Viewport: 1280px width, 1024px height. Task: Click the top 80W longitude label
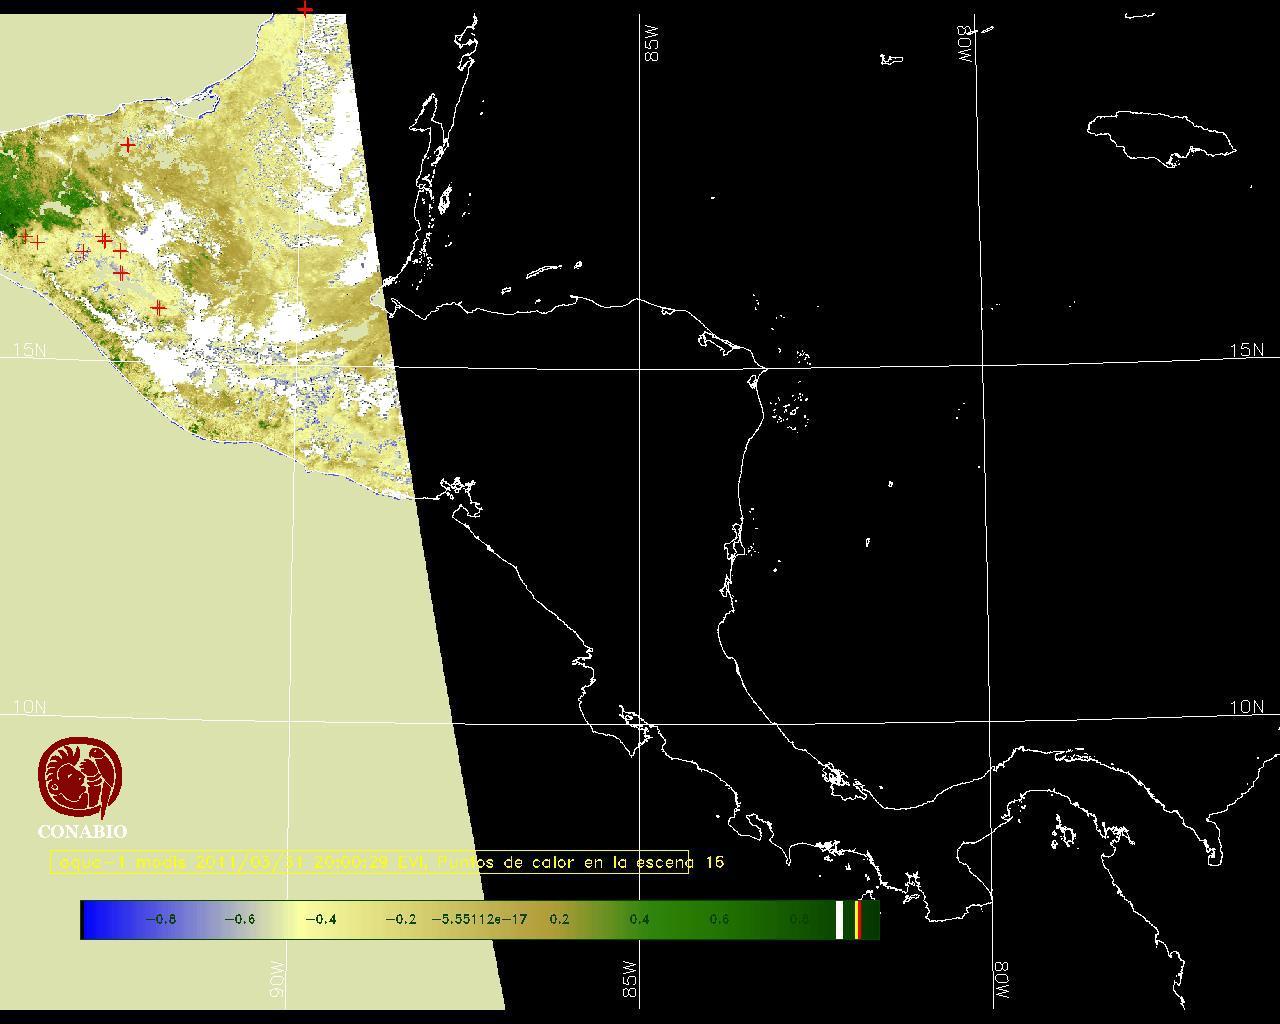(966, 45)
